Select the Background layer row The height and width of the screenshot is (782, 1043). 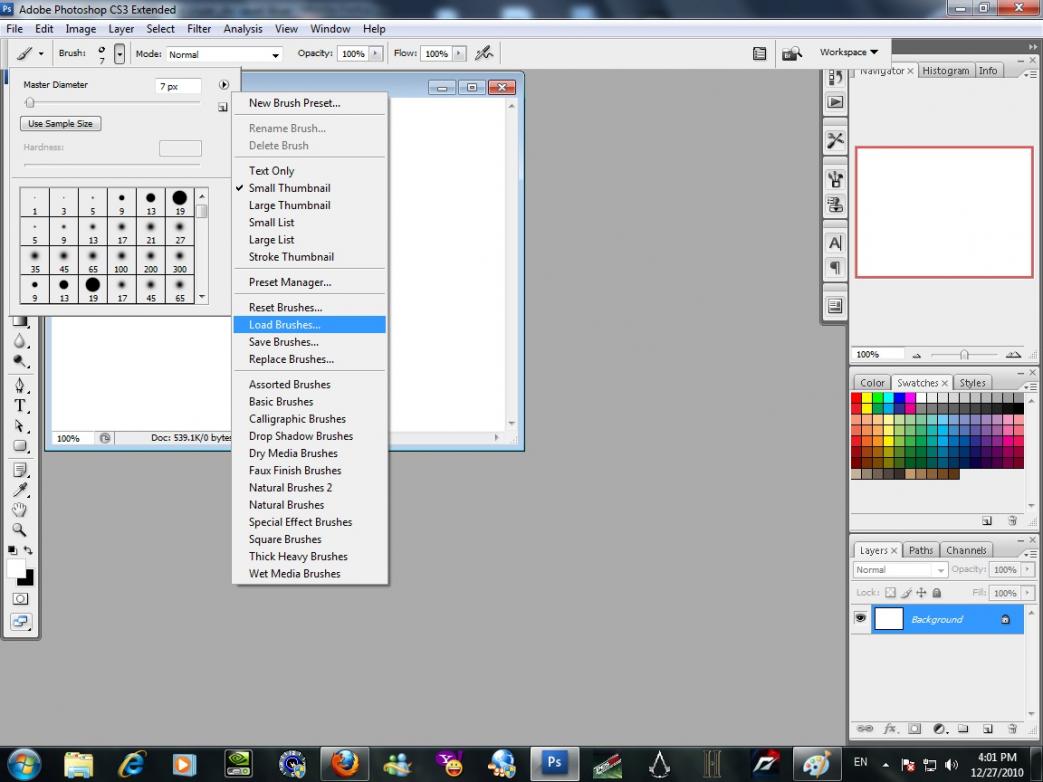(x=938, y=619)
